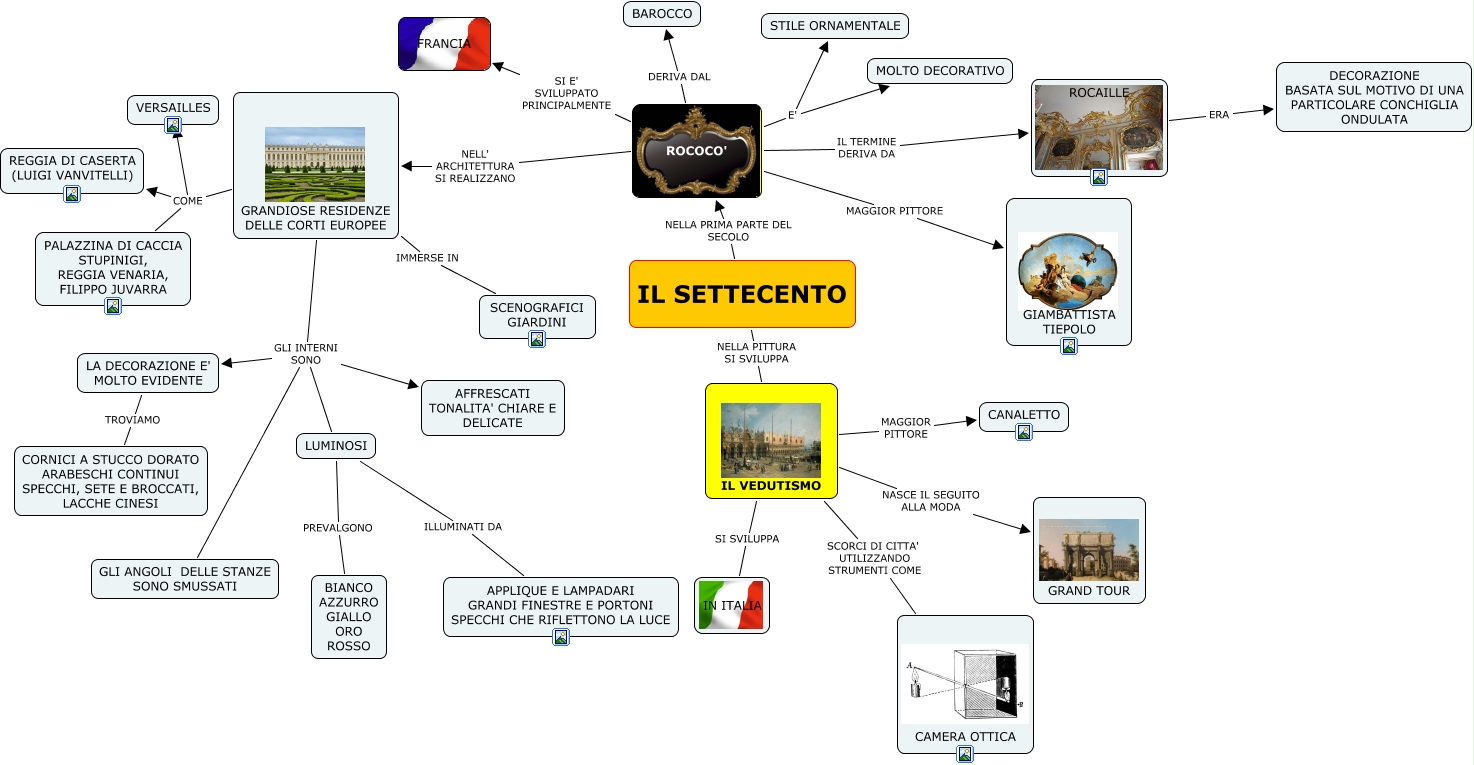The height and width of the screenshot is (765, 1474).
Task: Select the French flag FRANCIA node
Action: (x=444, y=44)
